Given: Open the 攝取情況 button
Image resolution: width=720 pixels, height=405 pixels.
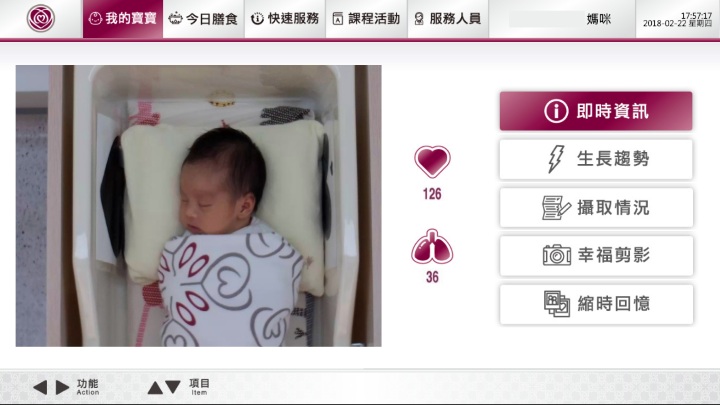Looking at the screenshot, I should [596, 208].
